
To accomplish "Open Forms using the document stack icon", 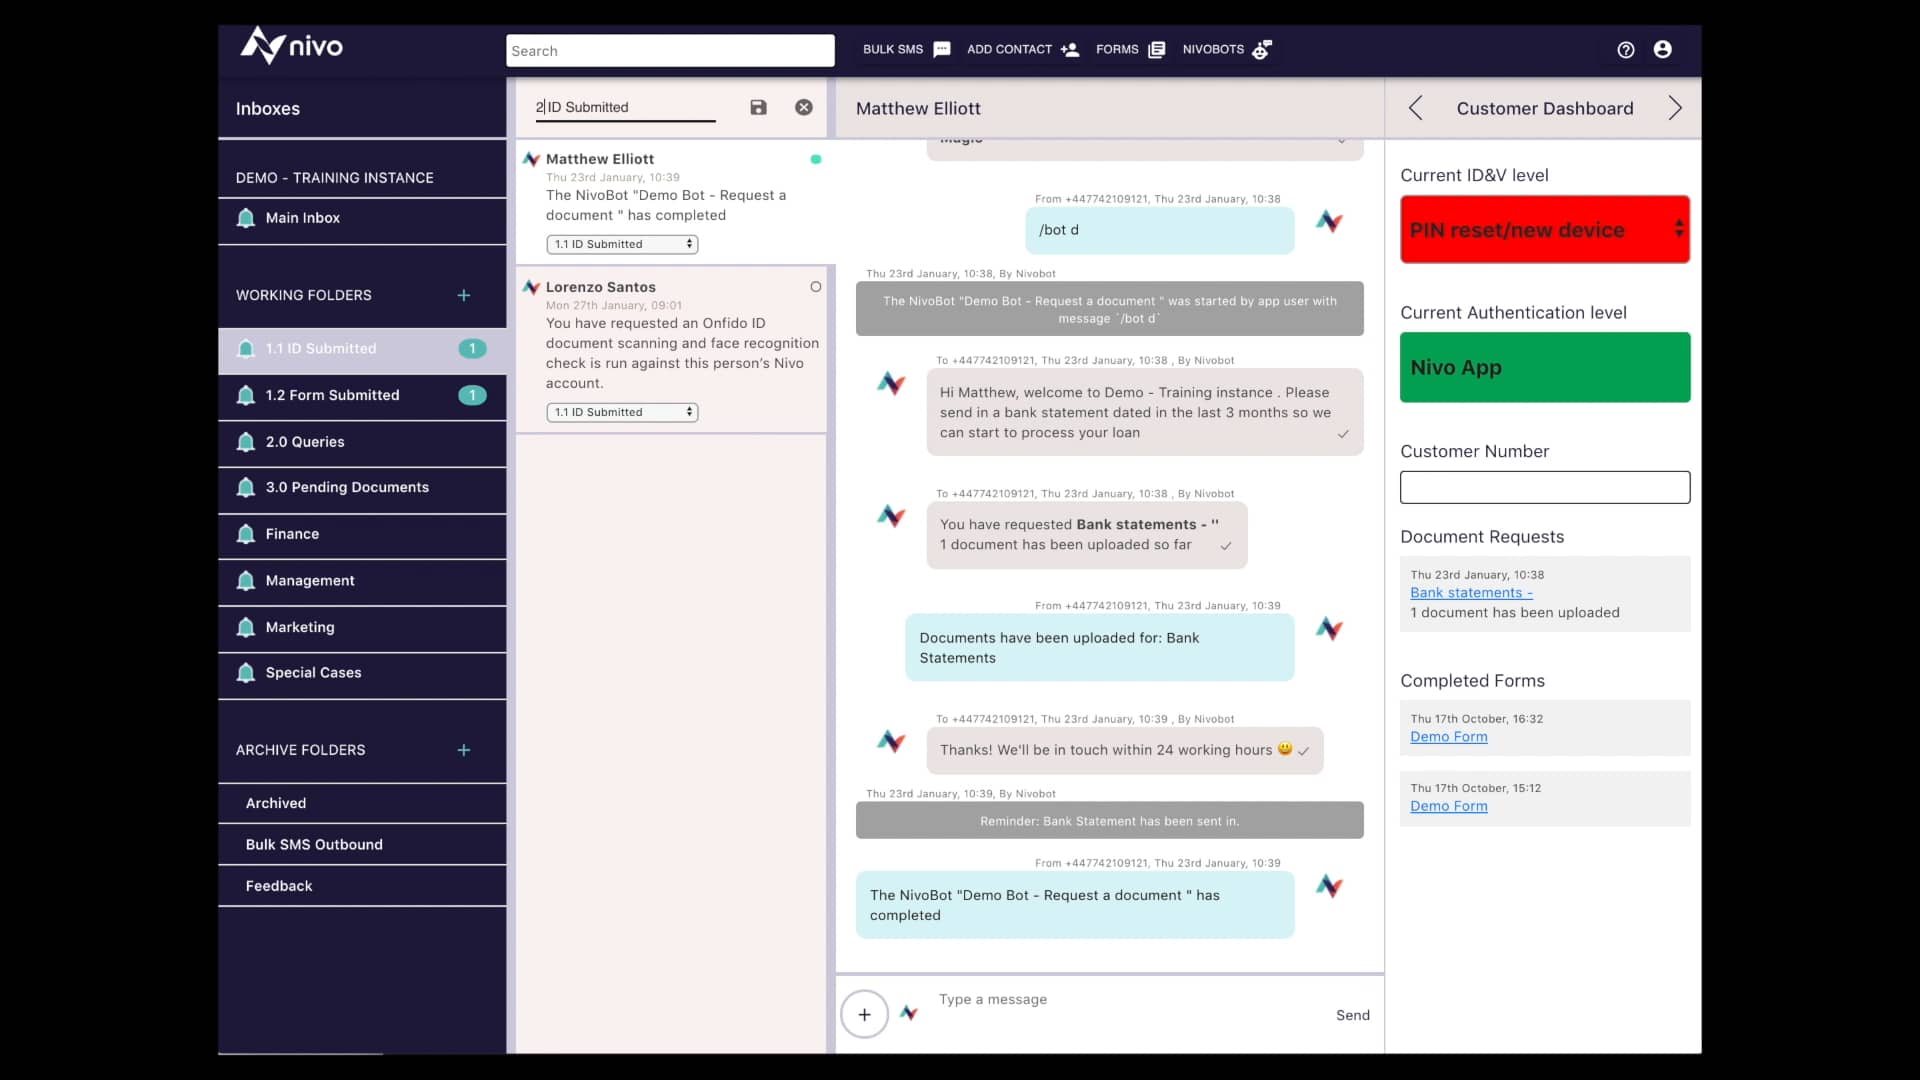I will [x=1156, y=49].
